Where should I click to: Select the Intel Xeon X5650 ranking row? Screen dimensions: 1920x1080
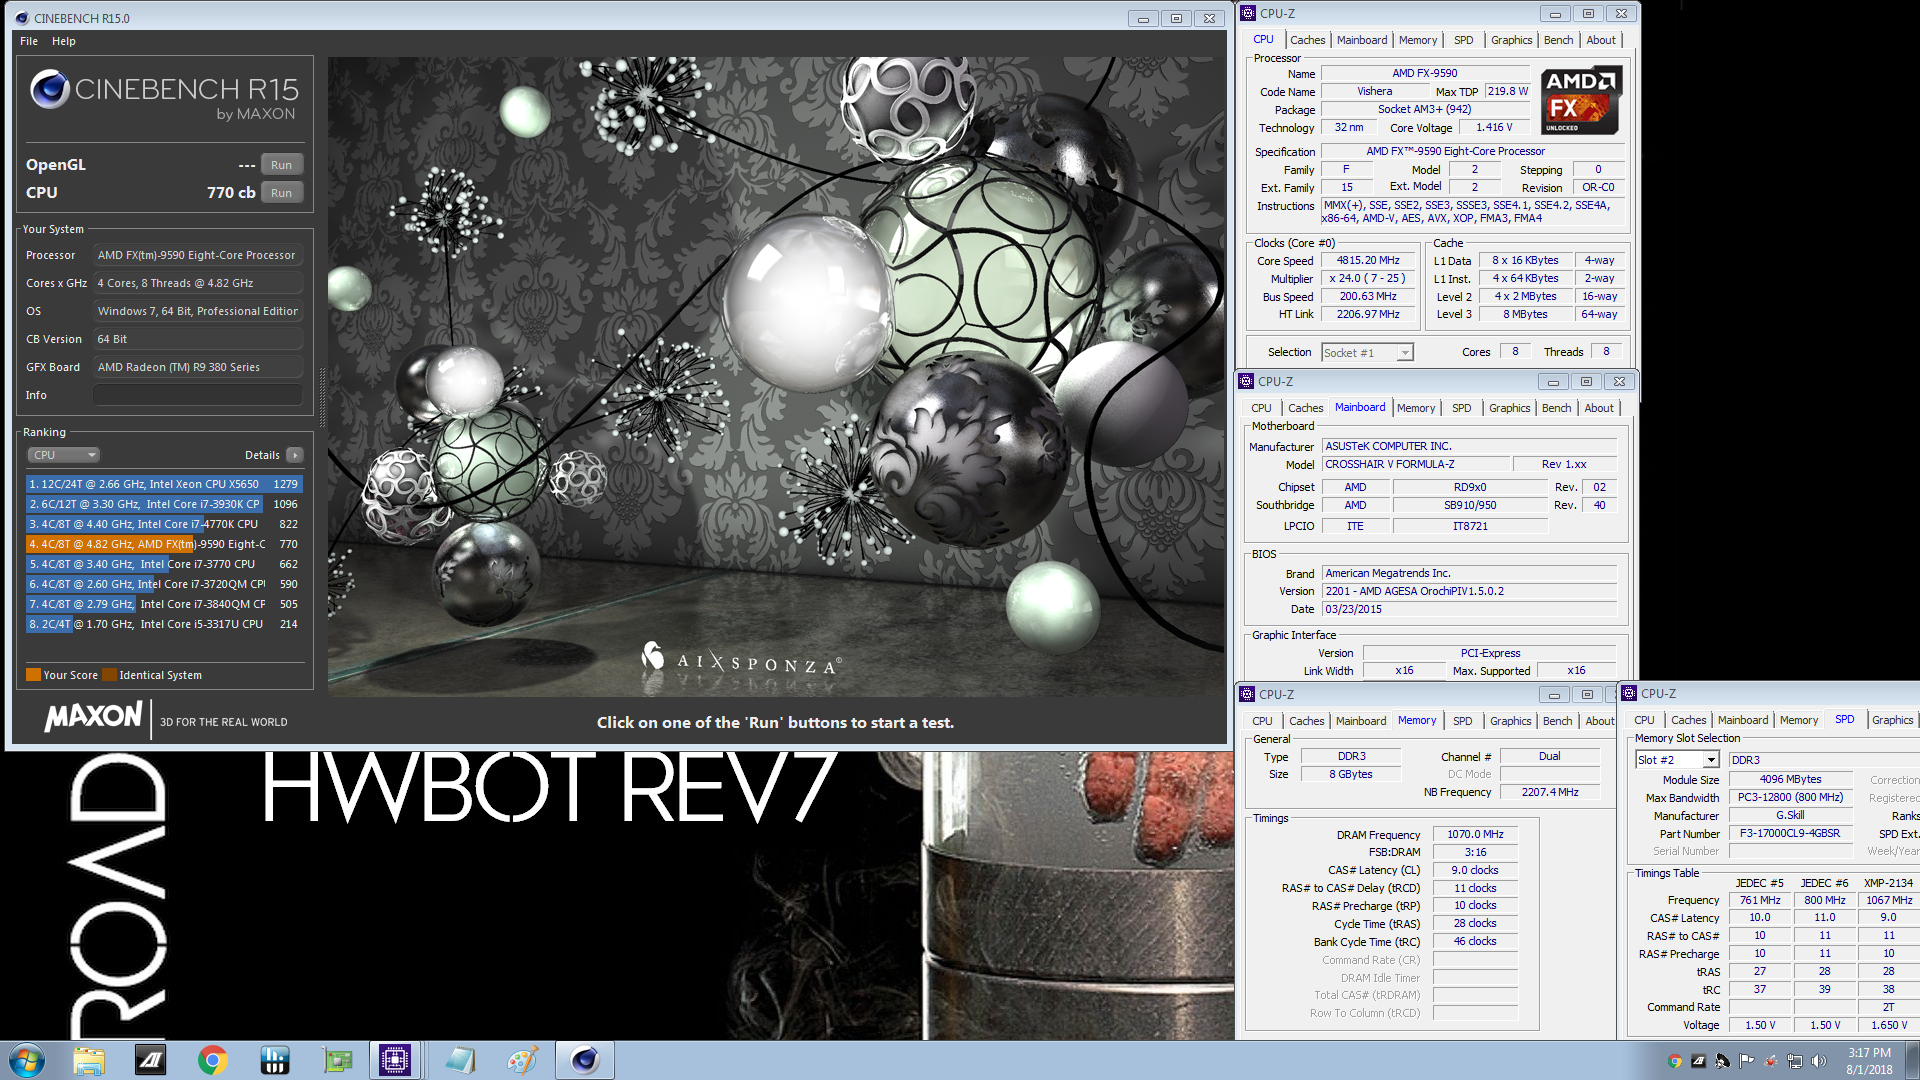coord(164,484)
